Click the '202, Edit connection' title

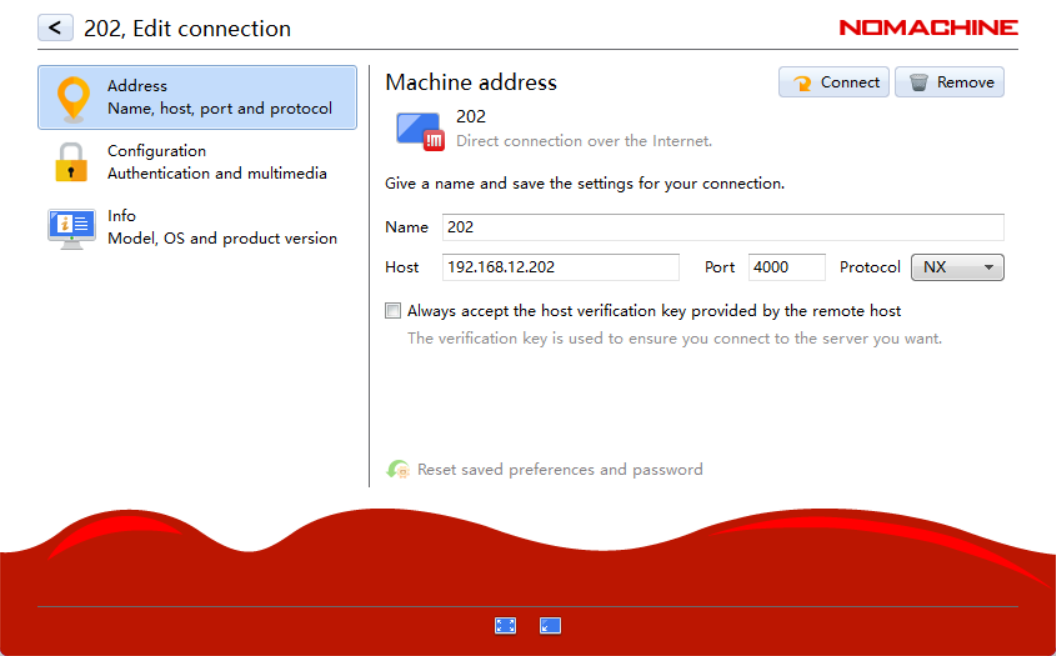coord(187,28)
